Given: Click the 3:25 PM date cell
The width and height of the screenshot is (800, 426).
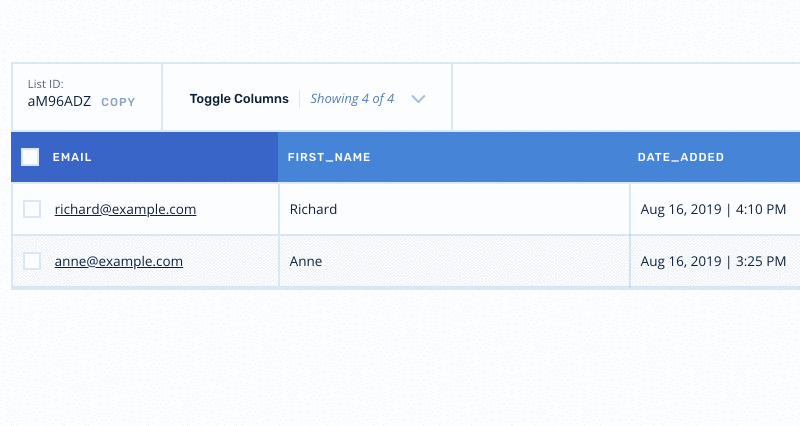Looking at the screenshot, I should coord(713,261).
